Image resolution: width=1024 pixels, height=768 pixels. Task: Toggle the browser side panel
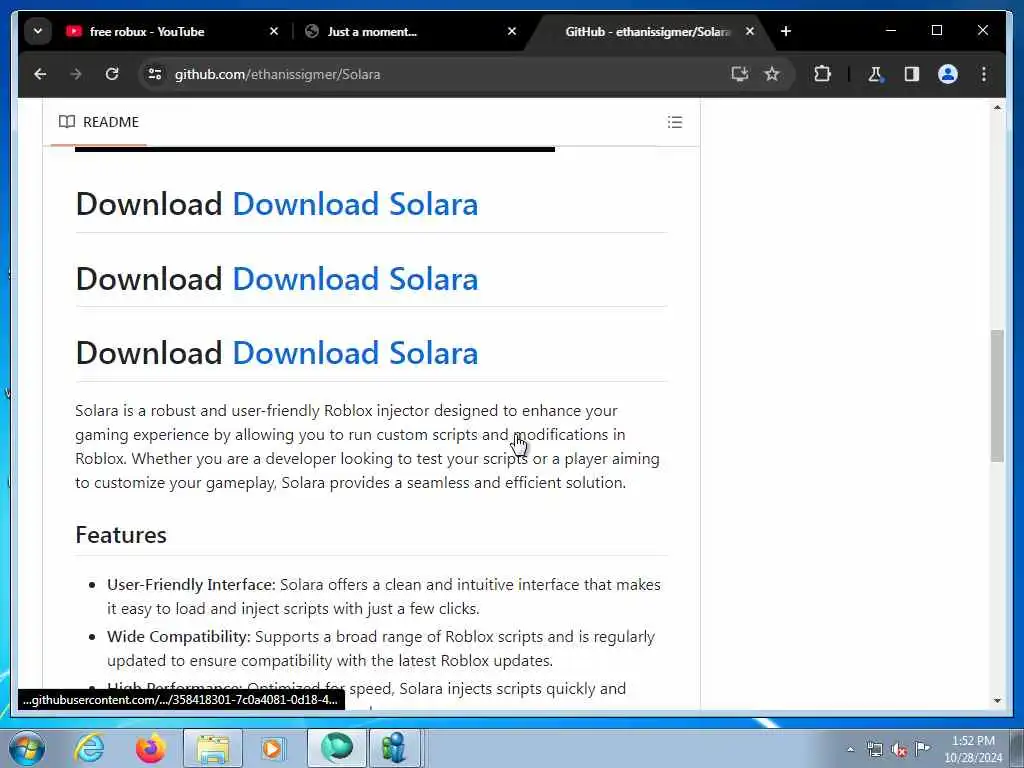click(x=912, y=74)
